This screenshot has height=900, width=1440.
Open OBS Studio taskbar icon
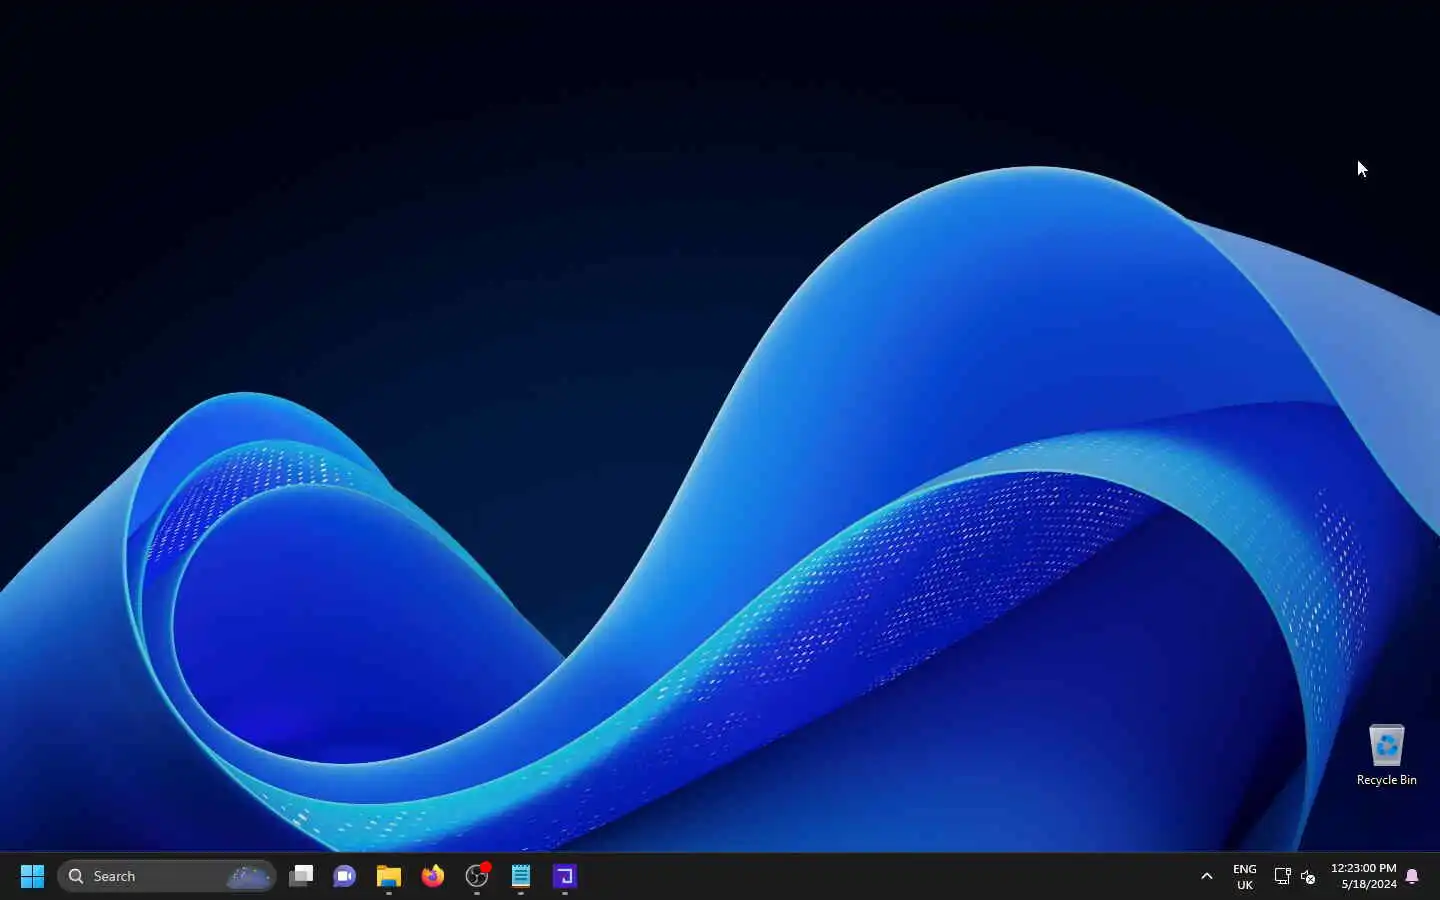[477, 876]
